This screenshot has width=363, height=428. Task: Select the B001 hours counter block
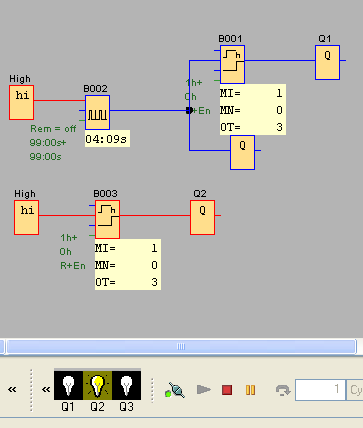[232, 64]
